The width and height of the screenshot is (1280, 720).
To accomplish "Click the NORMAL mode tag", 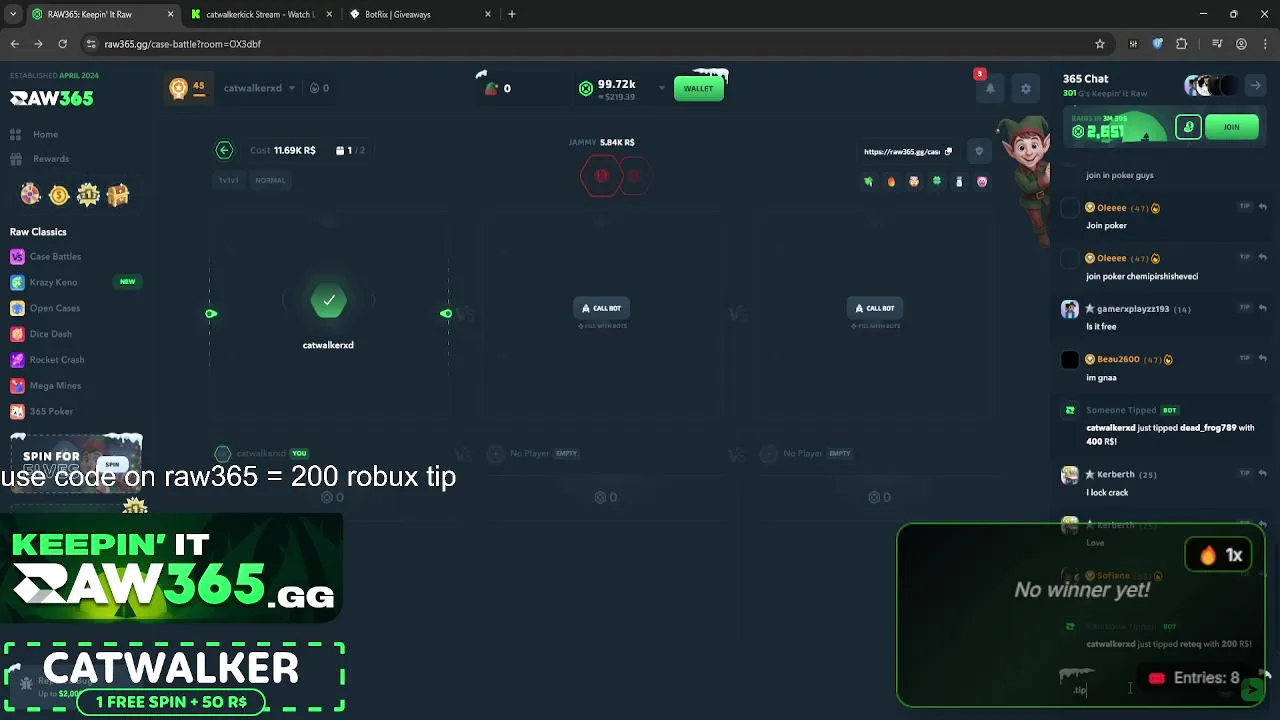I will (270, 180).
